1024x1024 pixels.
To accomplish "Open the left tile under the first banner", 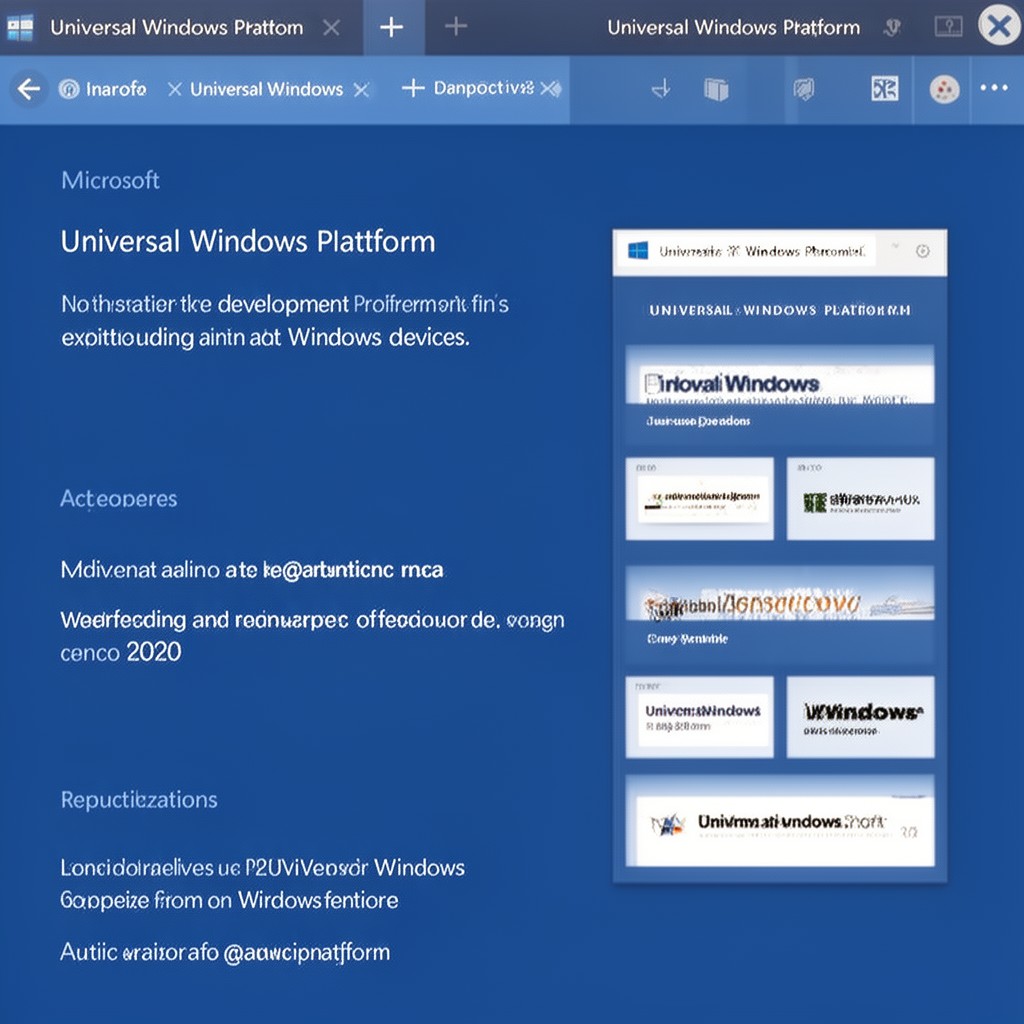I will [x=699, y=499].
